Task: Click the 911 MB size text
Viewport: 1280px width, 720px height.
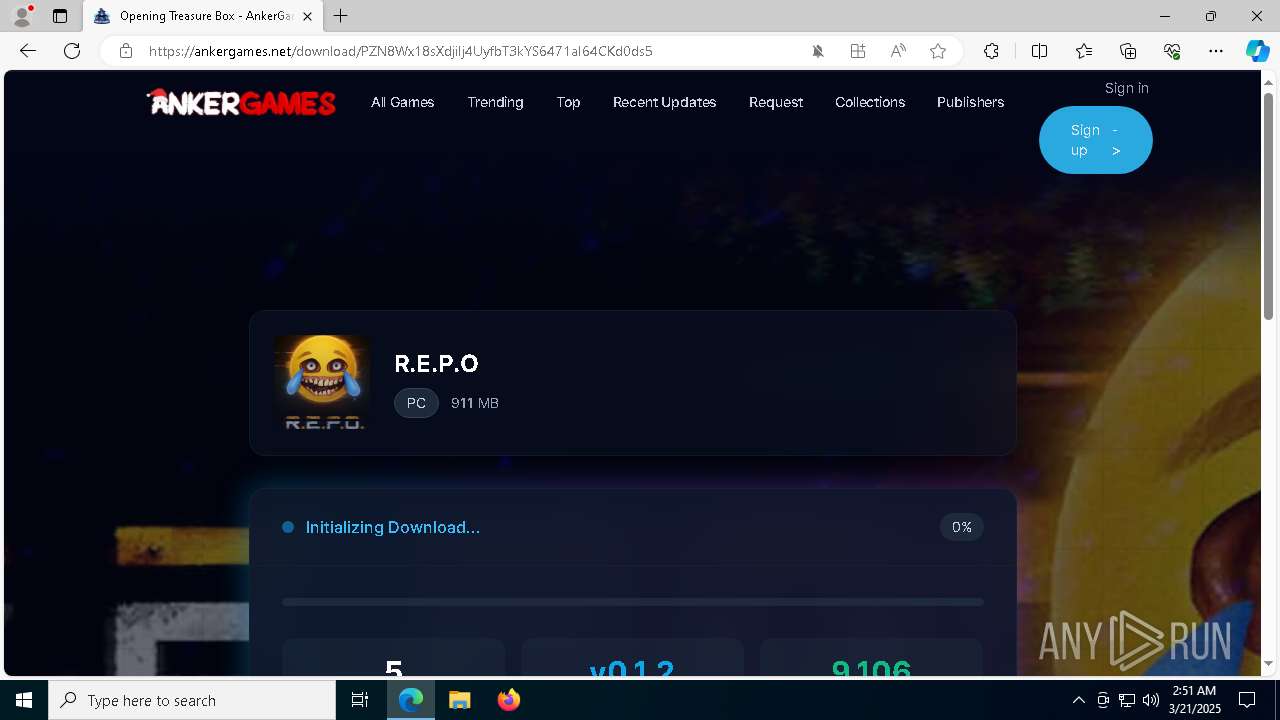Action: coord(474,403)
